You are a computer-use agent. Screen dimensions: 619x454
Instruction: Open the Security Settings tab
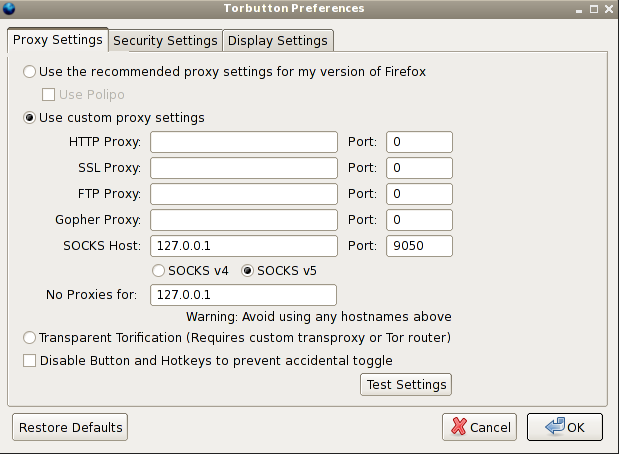pos(165,41)
